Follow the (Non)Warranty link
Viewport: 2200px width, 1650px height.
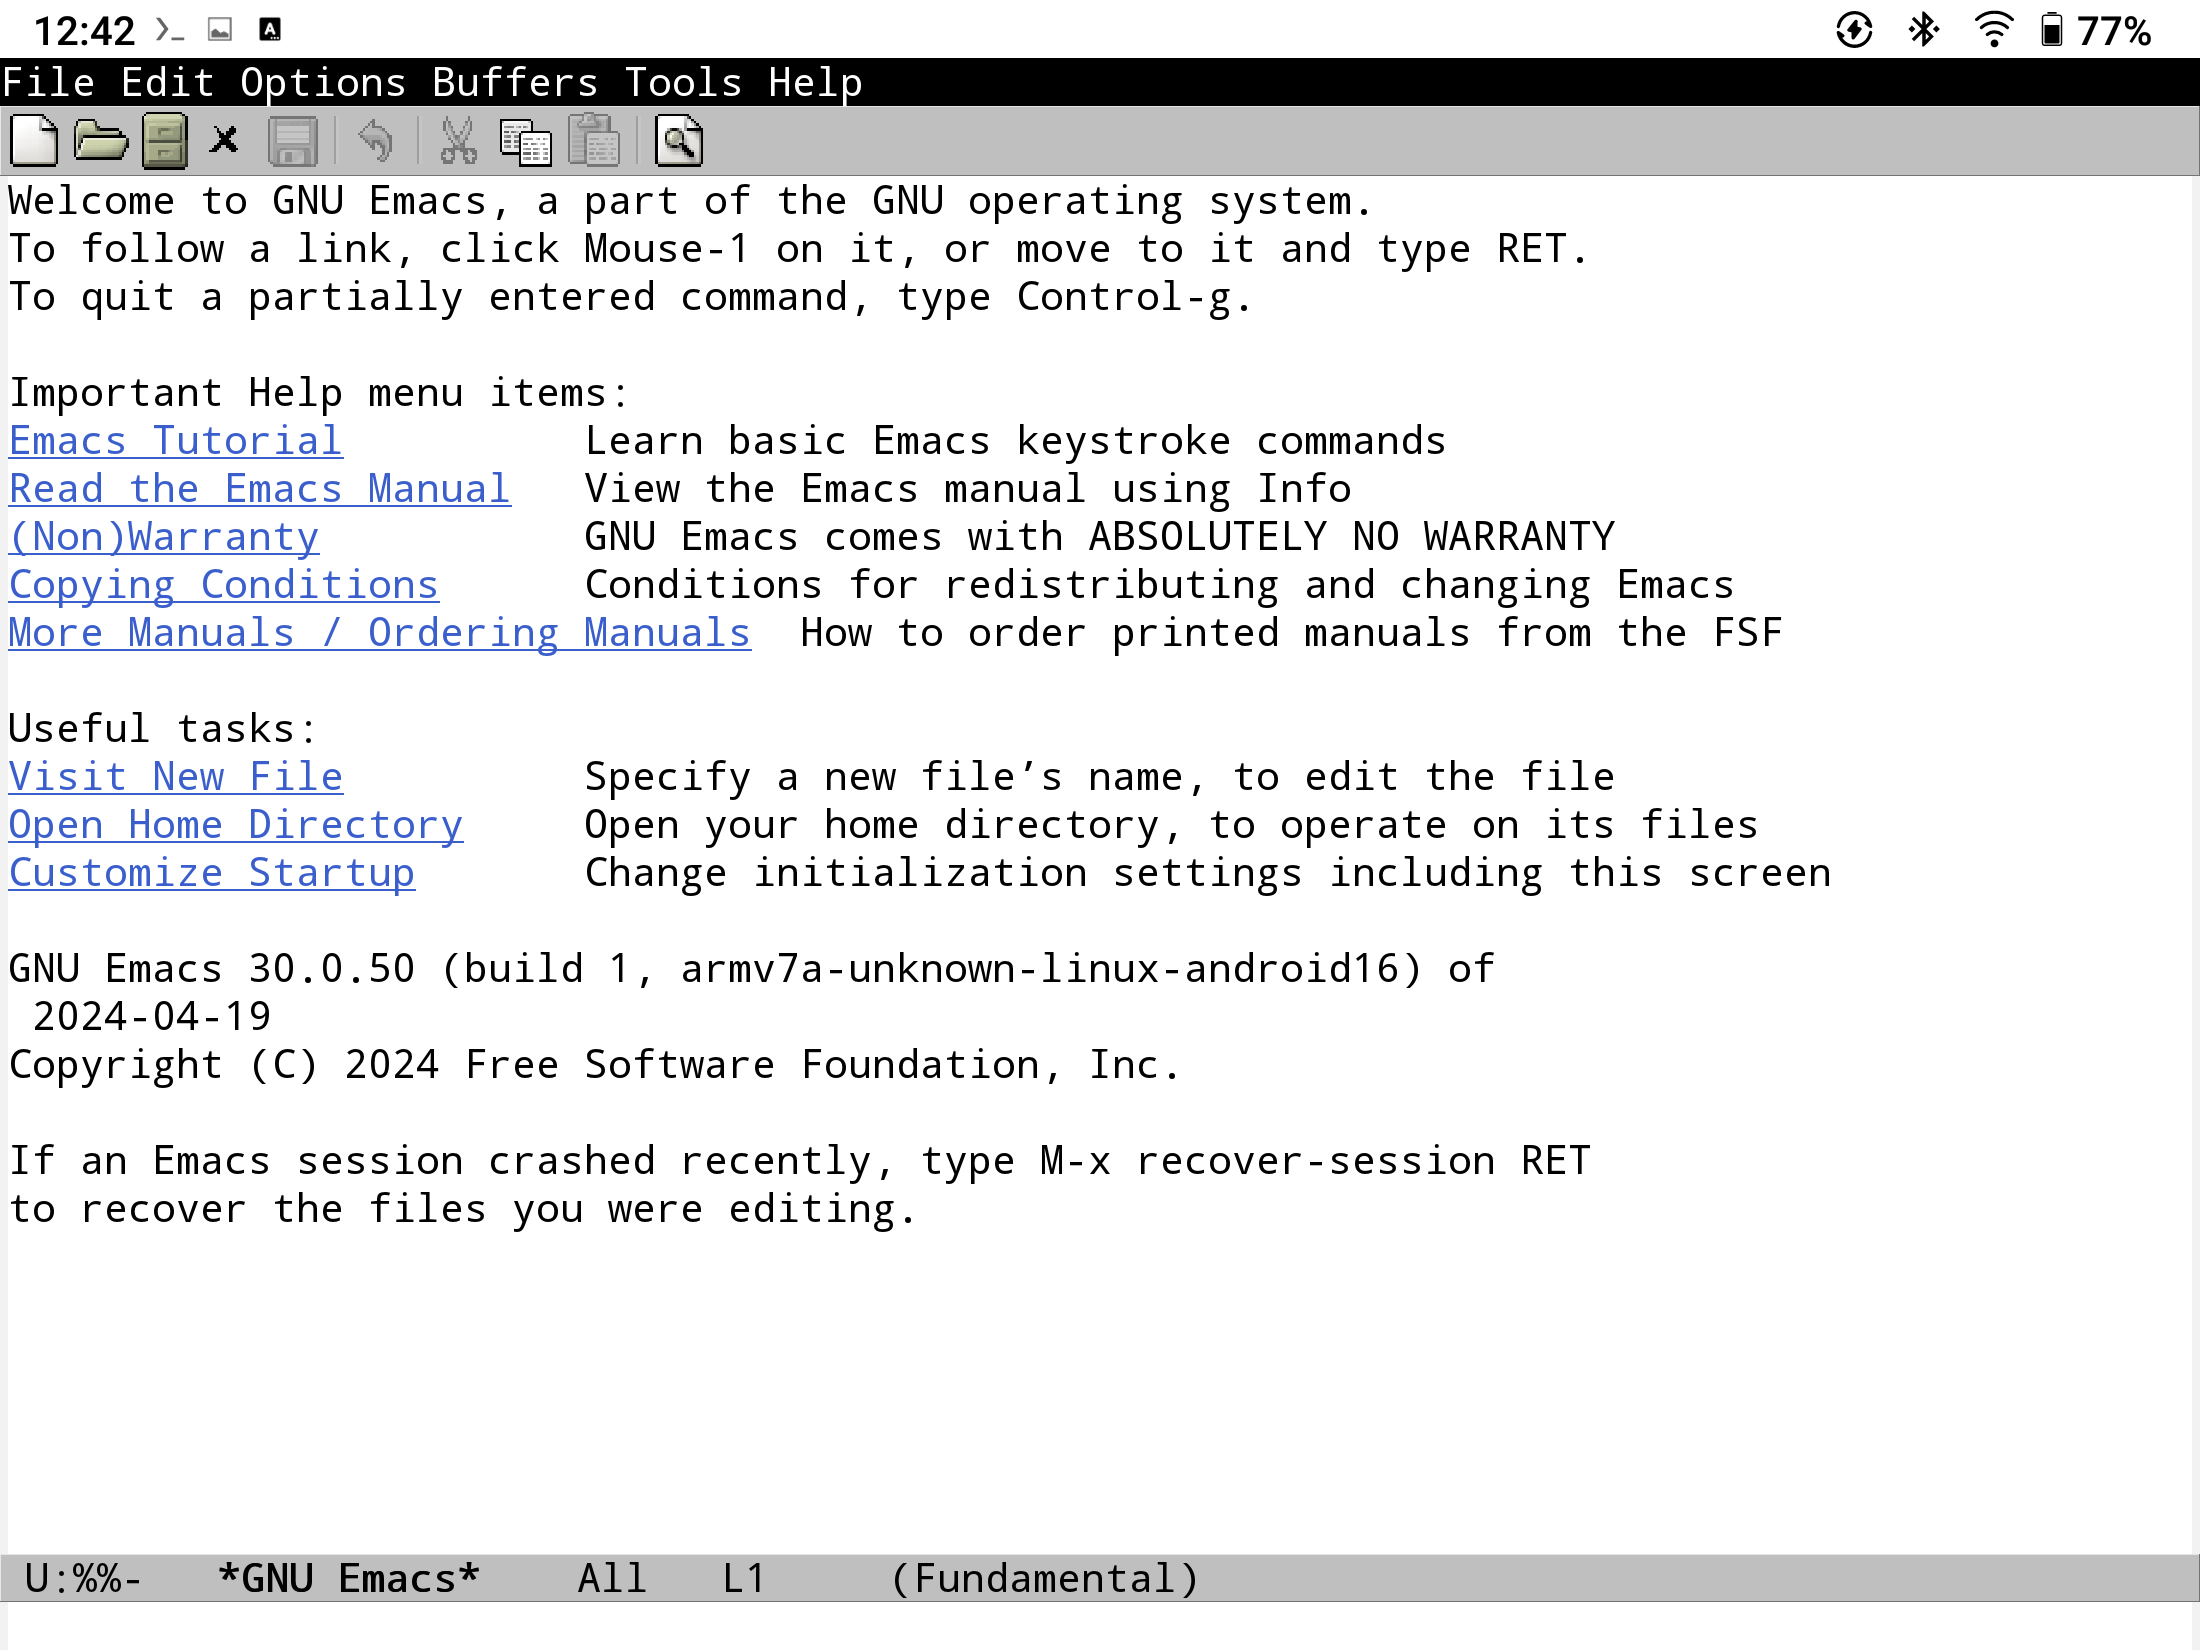tap(164, 537)
